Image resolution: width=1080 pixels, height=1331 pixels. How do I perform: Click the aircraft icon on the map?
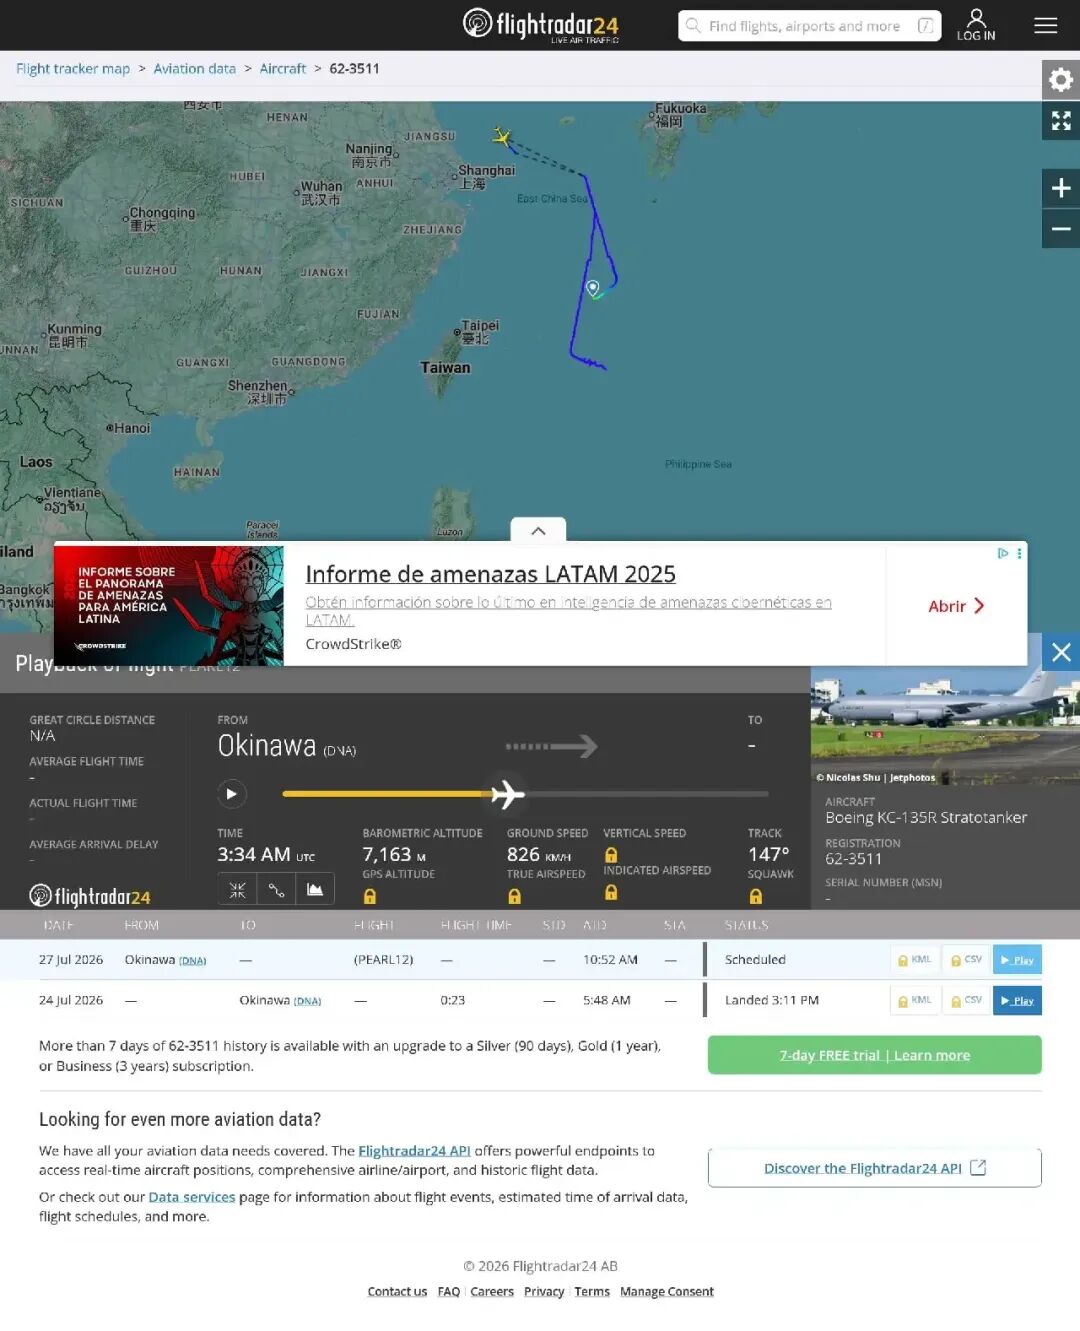pyautogui.click(x=502, y=136)
